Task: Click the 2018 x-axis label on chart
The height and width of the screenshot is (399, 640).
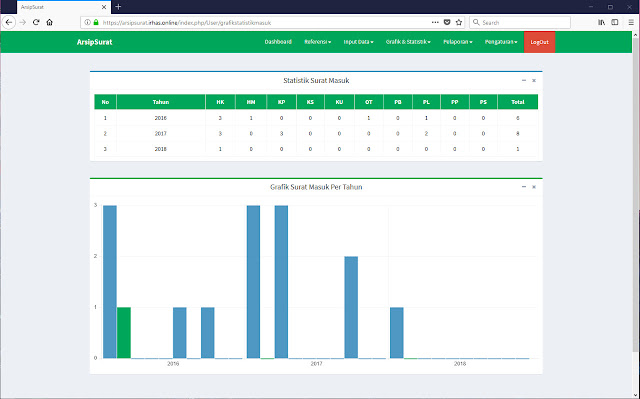Action: [x=460, y=364]
